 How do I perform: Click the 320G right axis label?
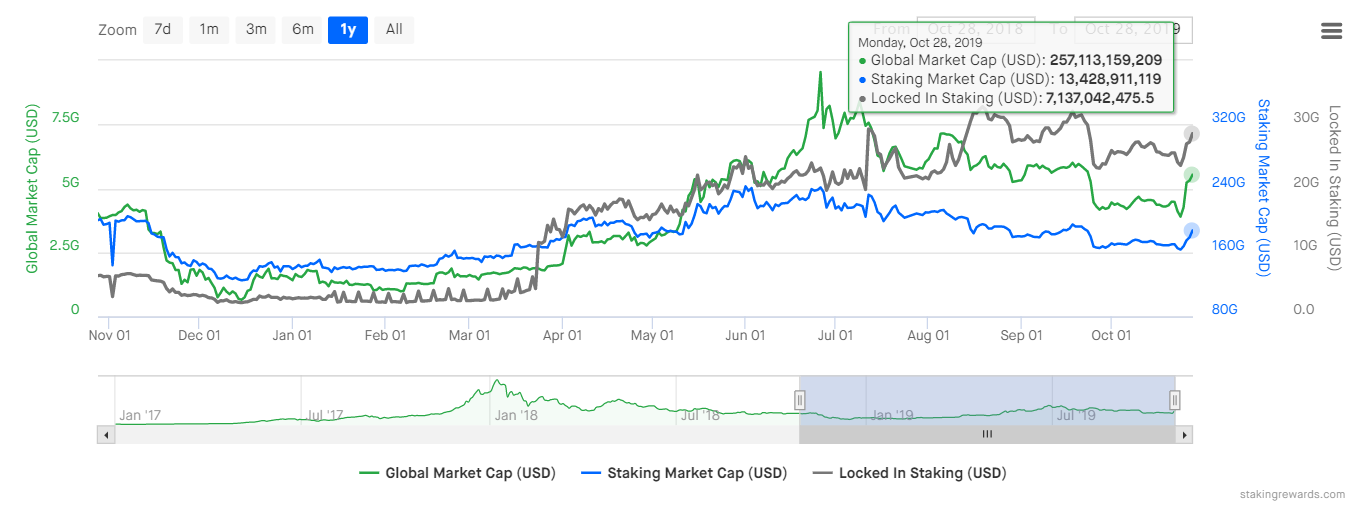[1228, 118]
